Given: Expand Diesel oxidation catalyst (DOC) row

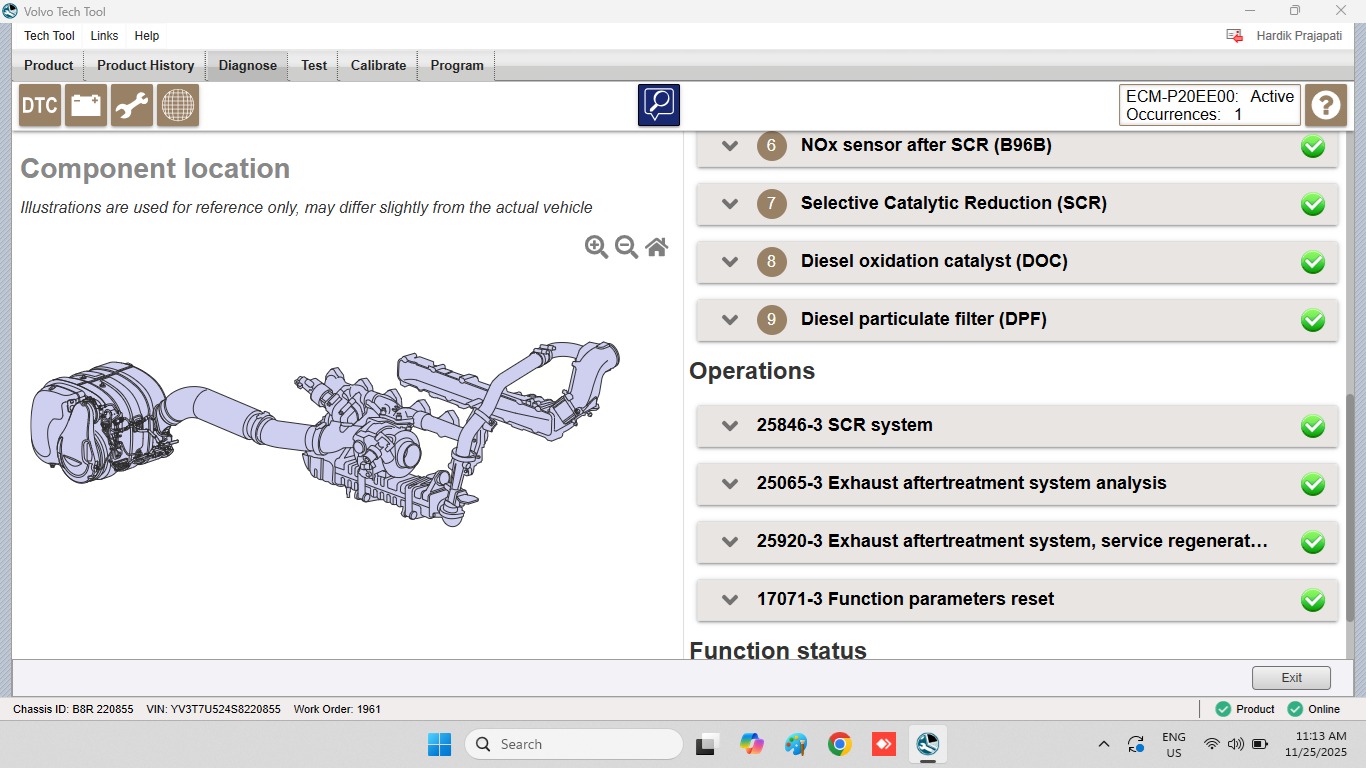Looking at the screenshot, I should tap(1017, 262).
